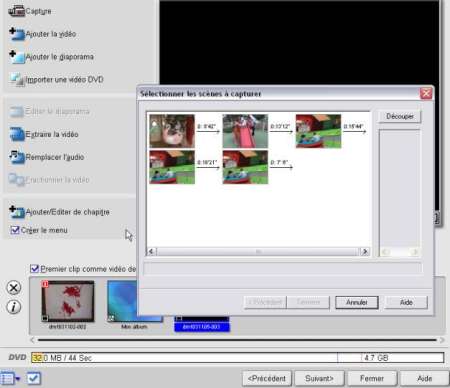
Task: Click the 4.7 GB capacity label
Action: pyautogui.click(x=376, y=358)
